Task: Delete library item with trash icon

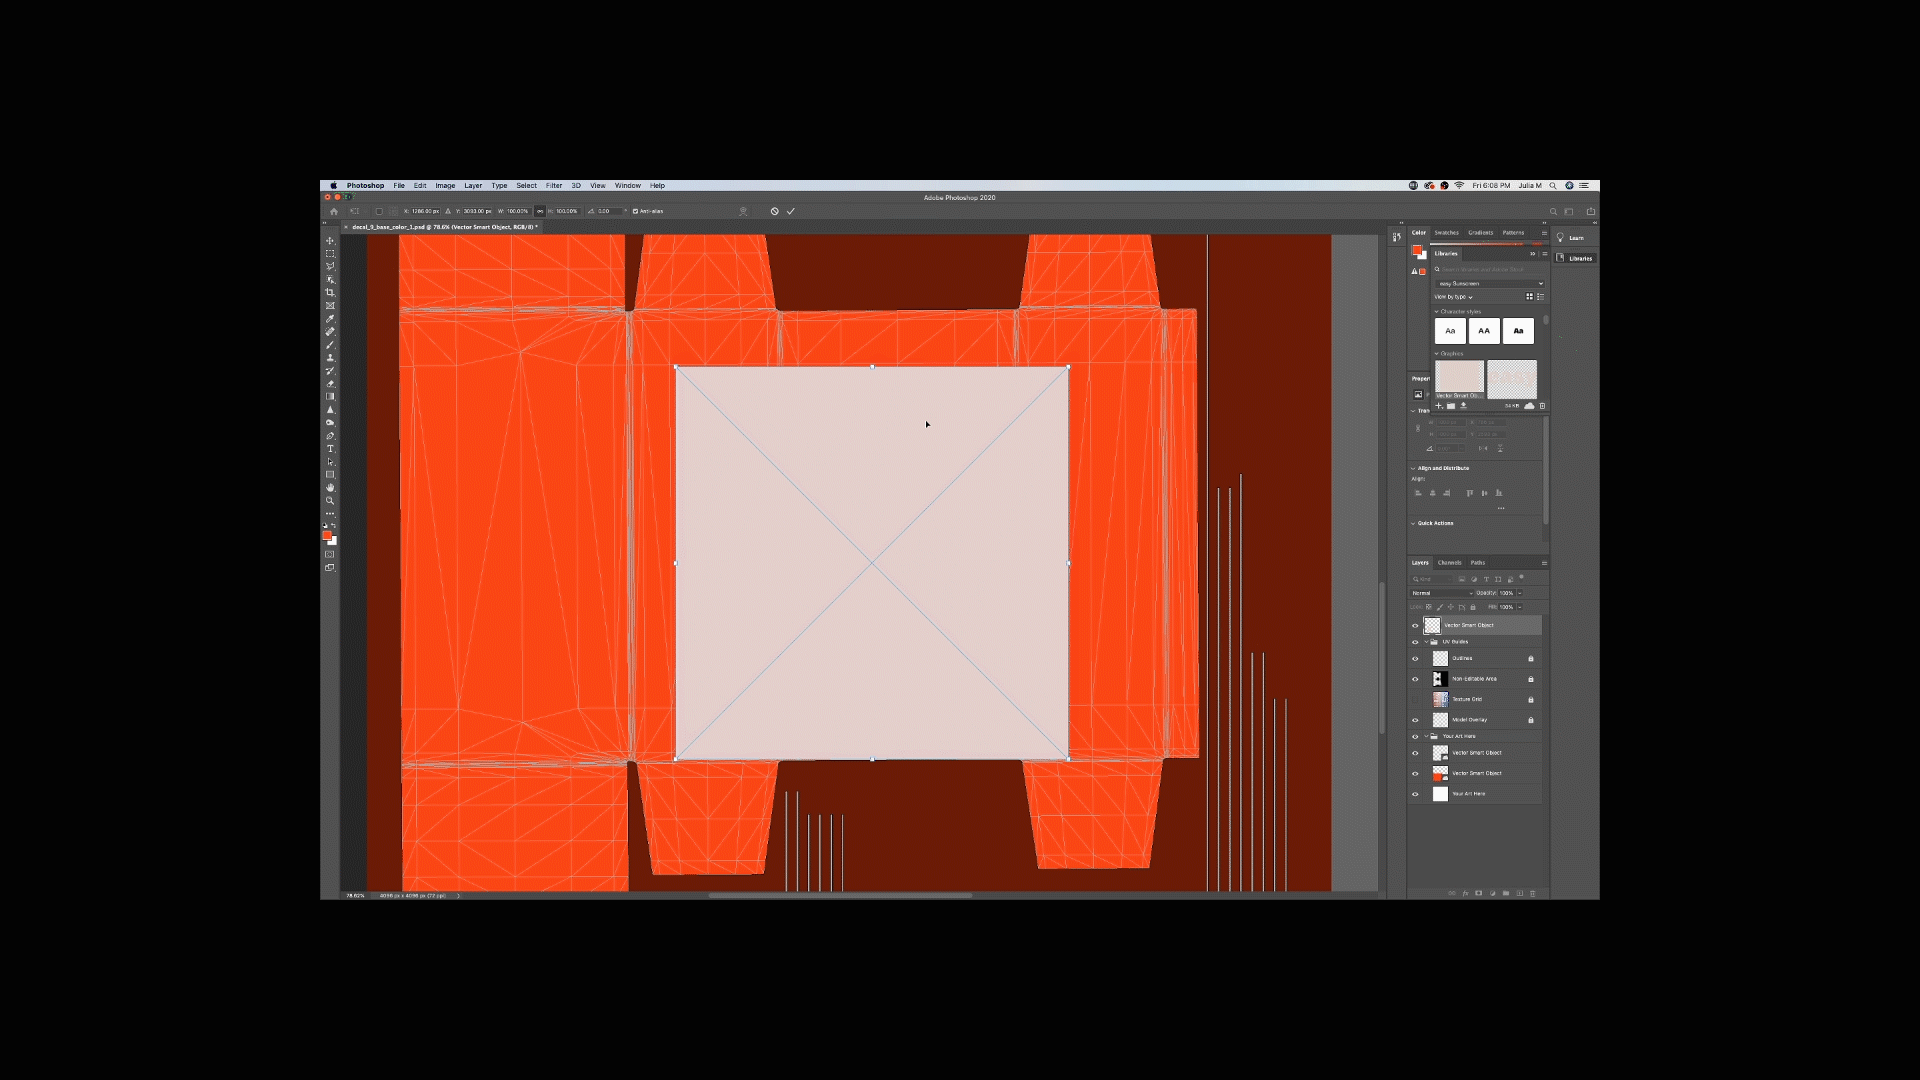Action: 1542,406
